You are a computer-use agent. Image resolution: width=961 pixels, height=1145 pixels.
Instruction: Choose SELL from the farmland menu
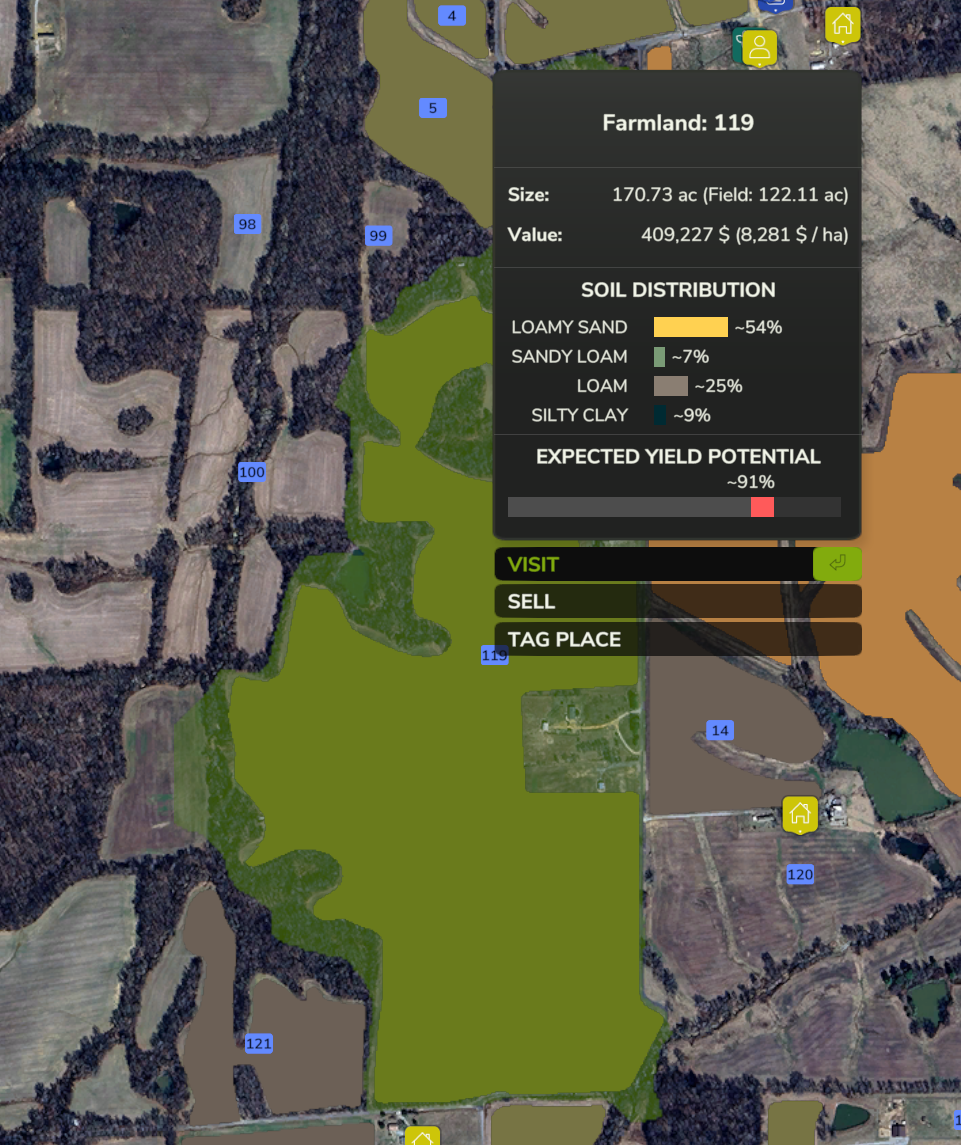[x=677, y=602]
